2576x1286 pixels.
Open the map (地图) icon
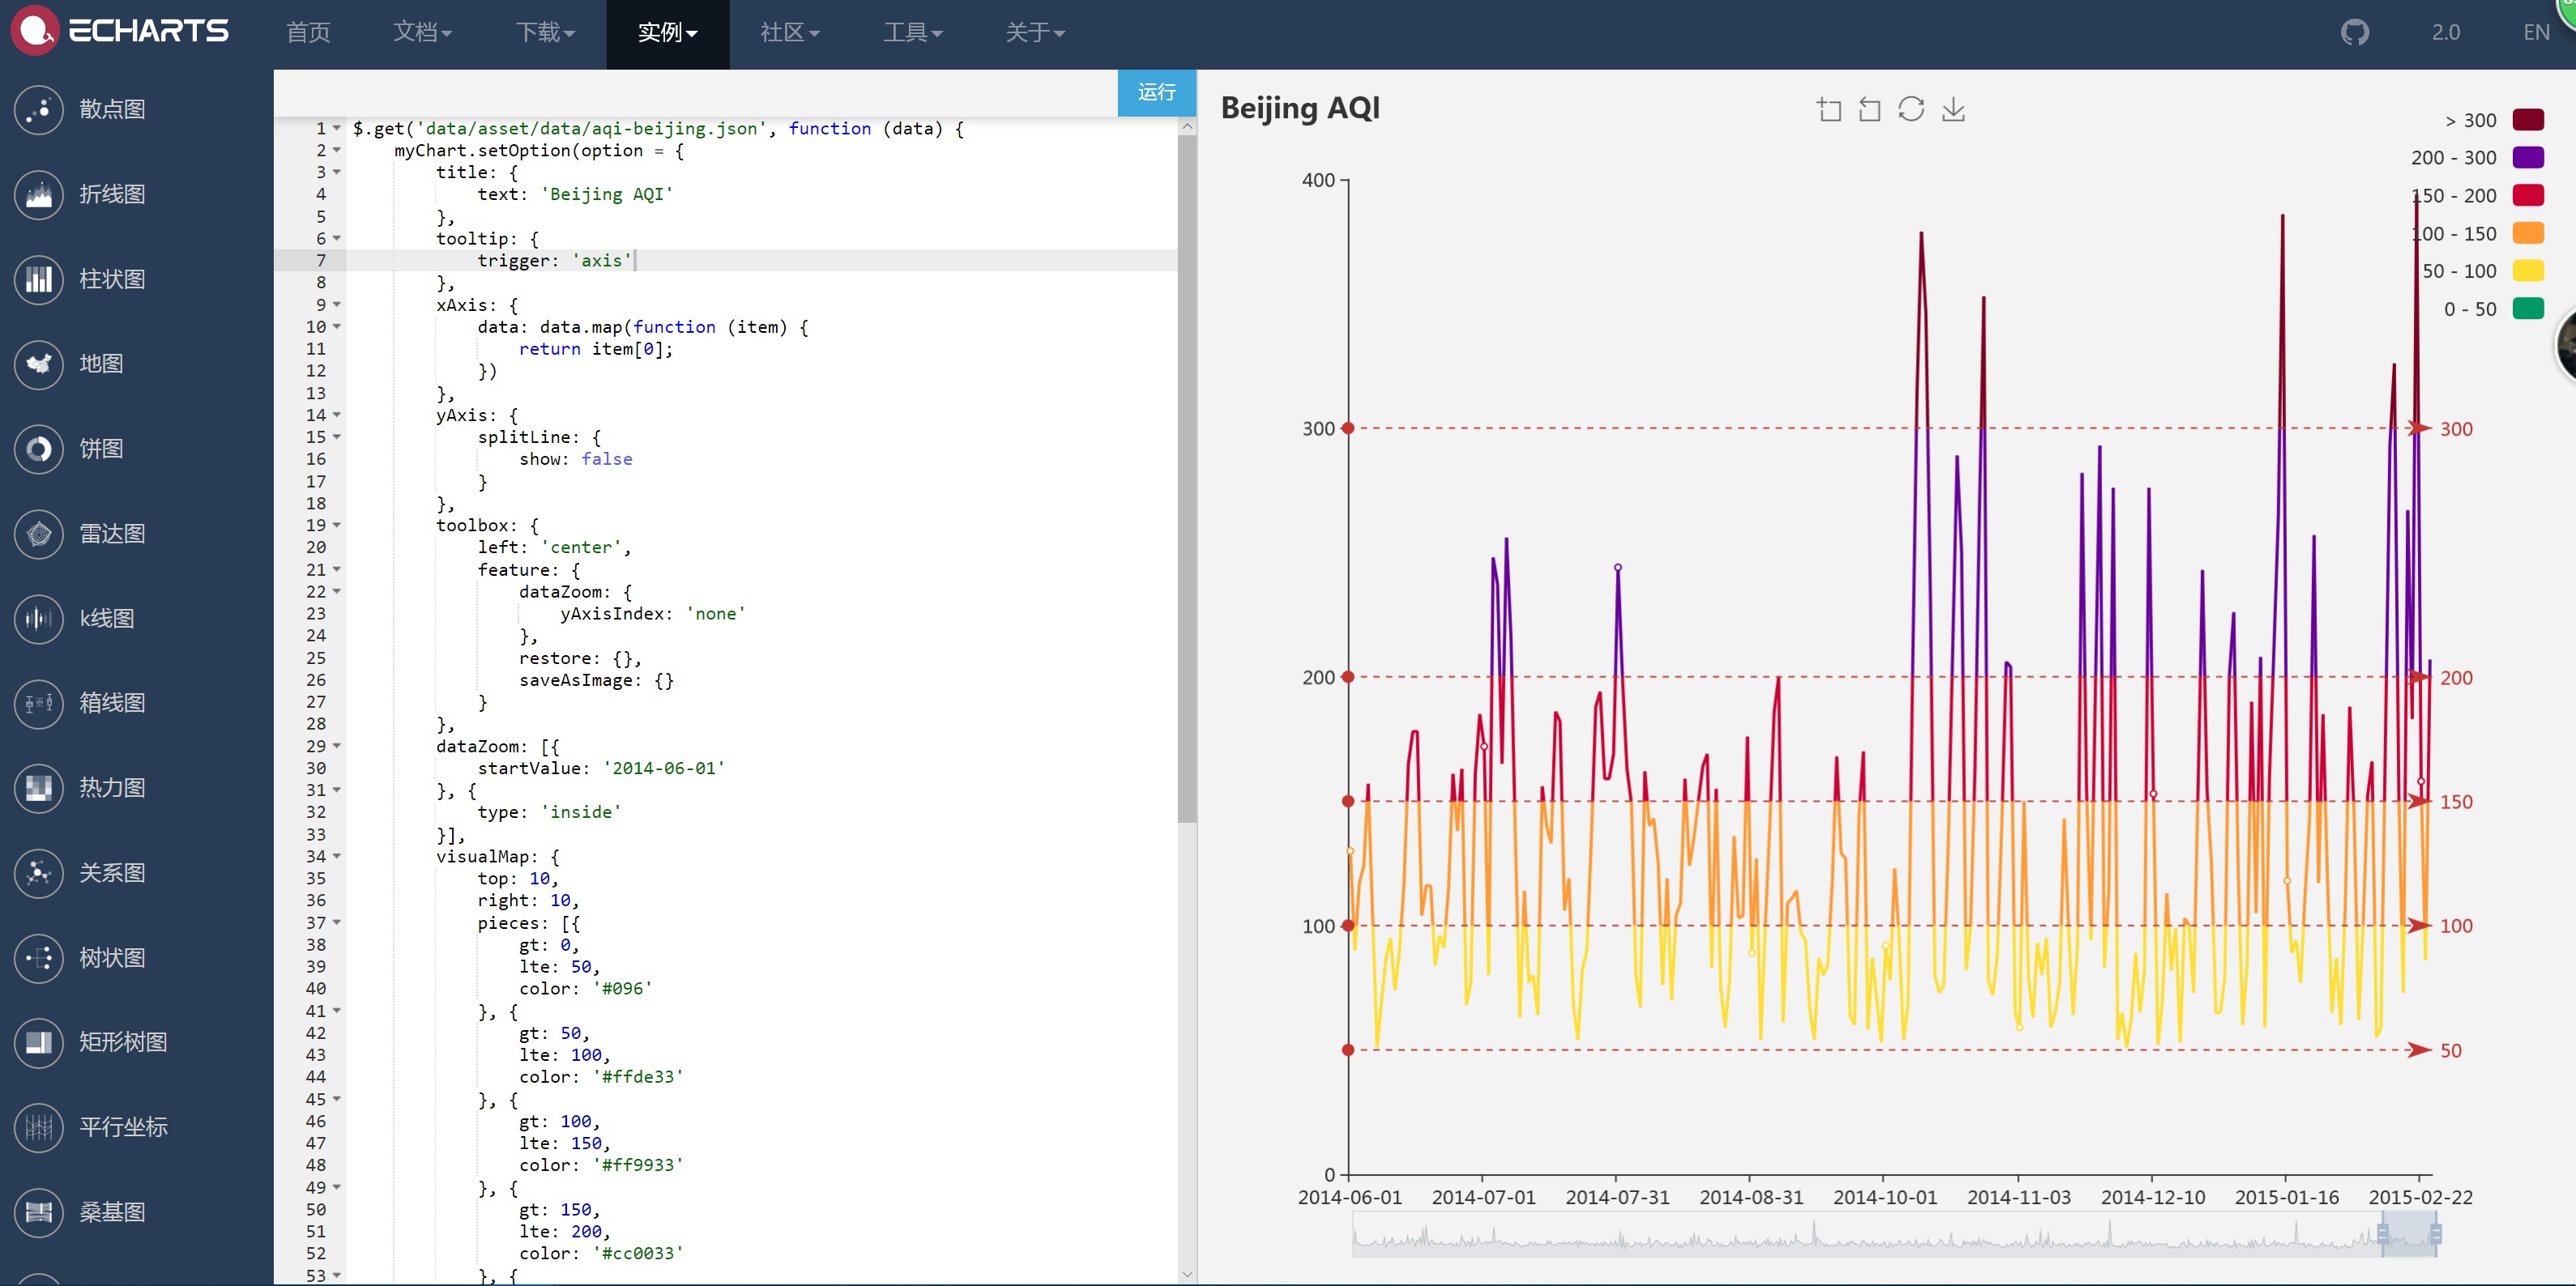click(x=39, y=364)
